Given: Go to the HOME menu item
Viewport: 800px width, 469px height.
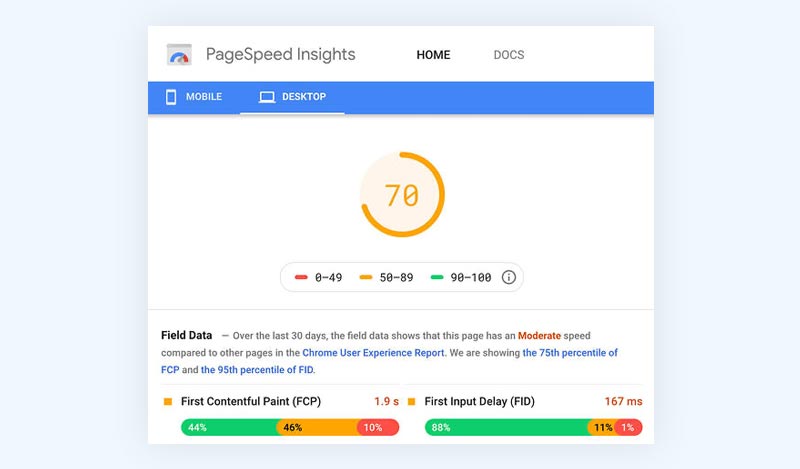Looking at the screenshot, I should coord(433,55).
